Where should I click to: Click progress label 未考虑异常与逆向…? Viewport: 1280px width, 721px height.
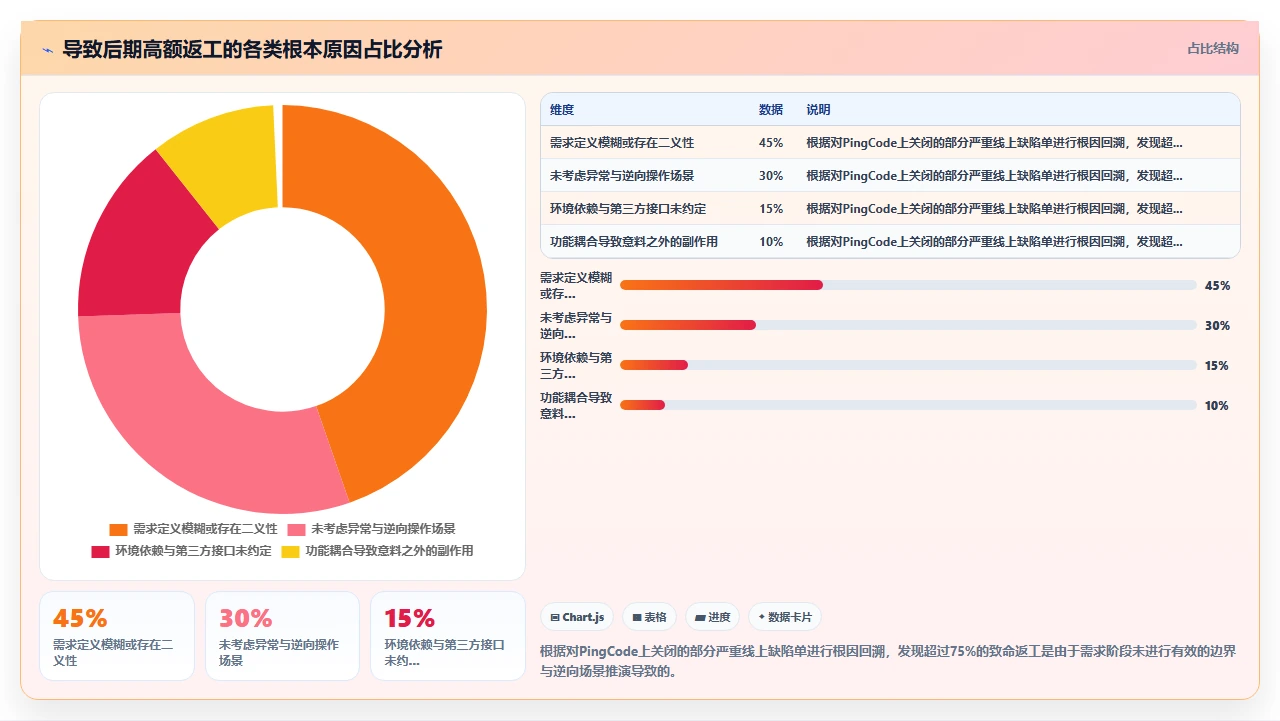pyautogui.click(x=576, y=325)
